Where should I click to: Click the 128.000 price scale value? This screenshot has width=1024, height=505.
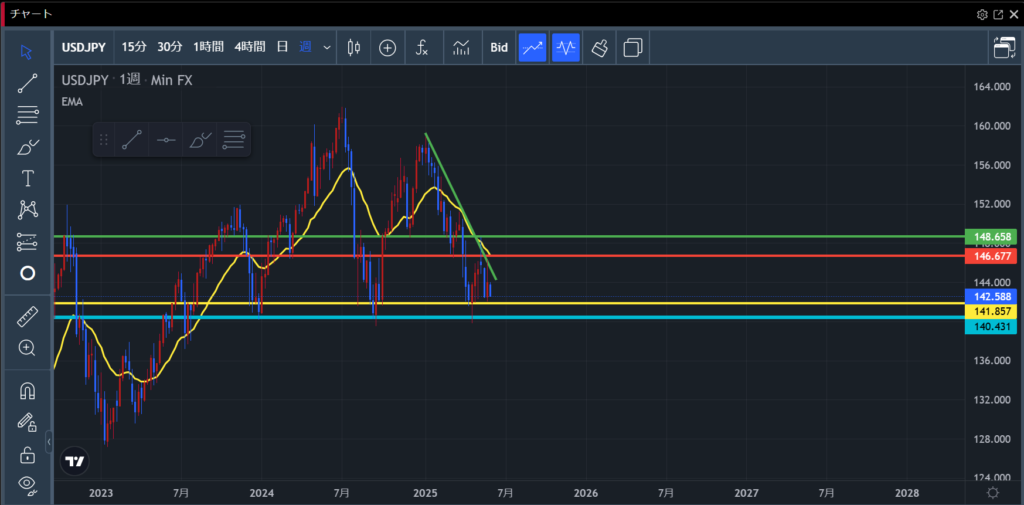click(x=992, y=439)
